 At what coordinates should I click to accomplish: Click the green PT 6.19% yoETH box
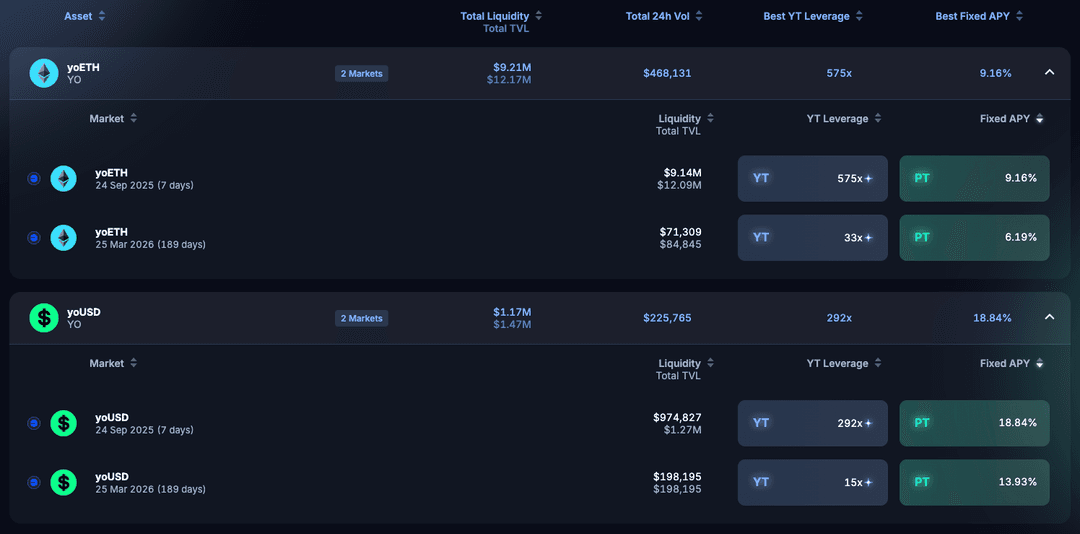click(974, 238)
